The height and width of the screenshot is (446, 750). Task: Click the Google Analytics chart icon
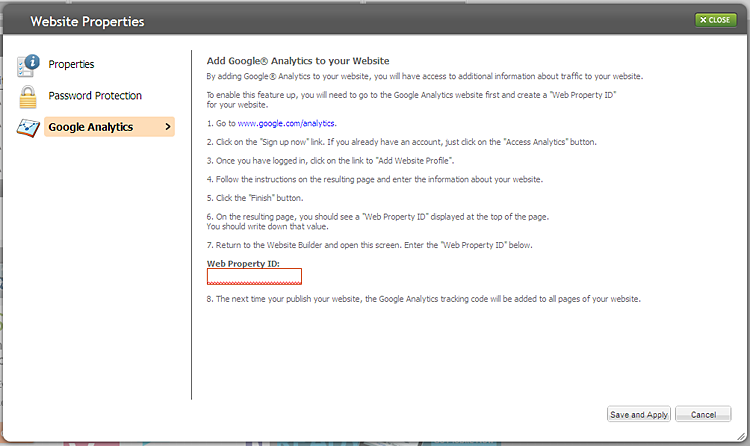[28, 128]
